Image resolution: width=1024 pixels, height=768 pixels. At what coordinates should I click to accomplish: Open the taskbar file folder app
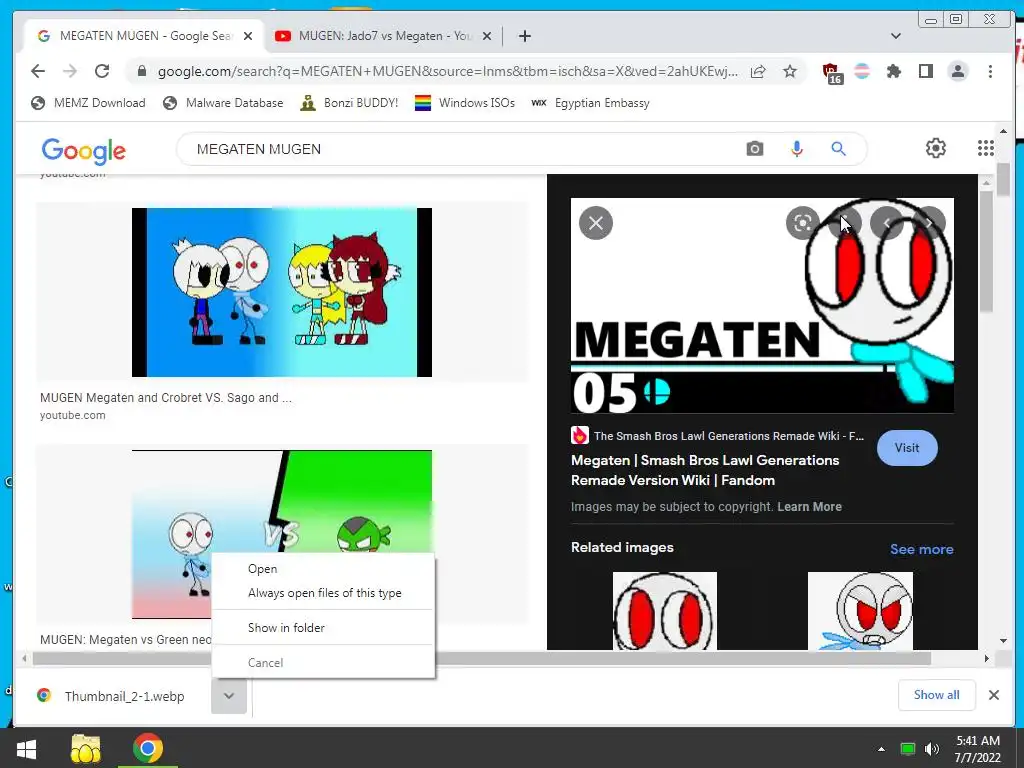tap(86, 748)
